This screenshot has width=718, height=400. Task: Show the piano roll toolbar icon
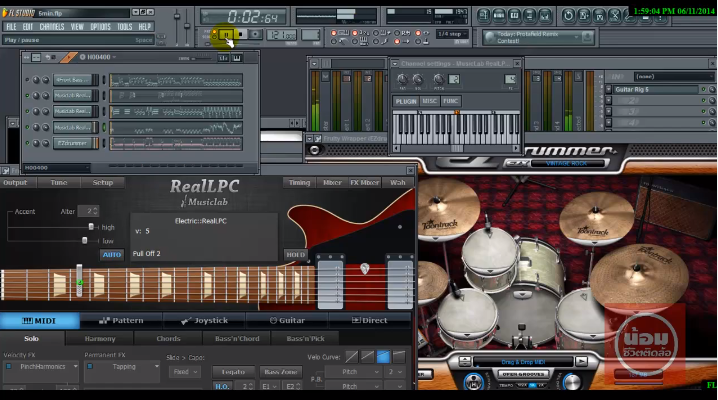pos(514,16)
